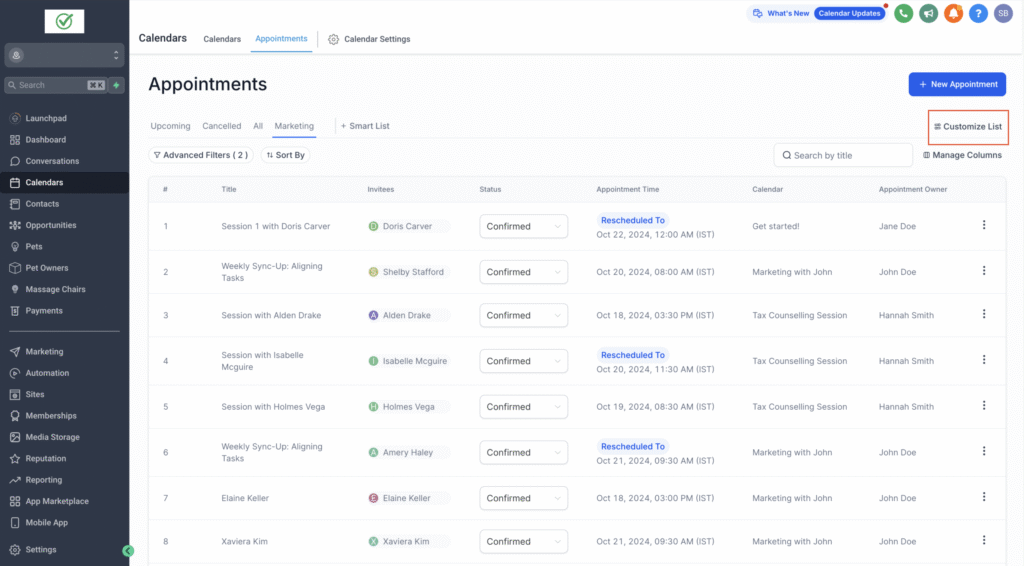
Task: Open three-dot menu for Doris Carver row
Action: coord(984,225)
